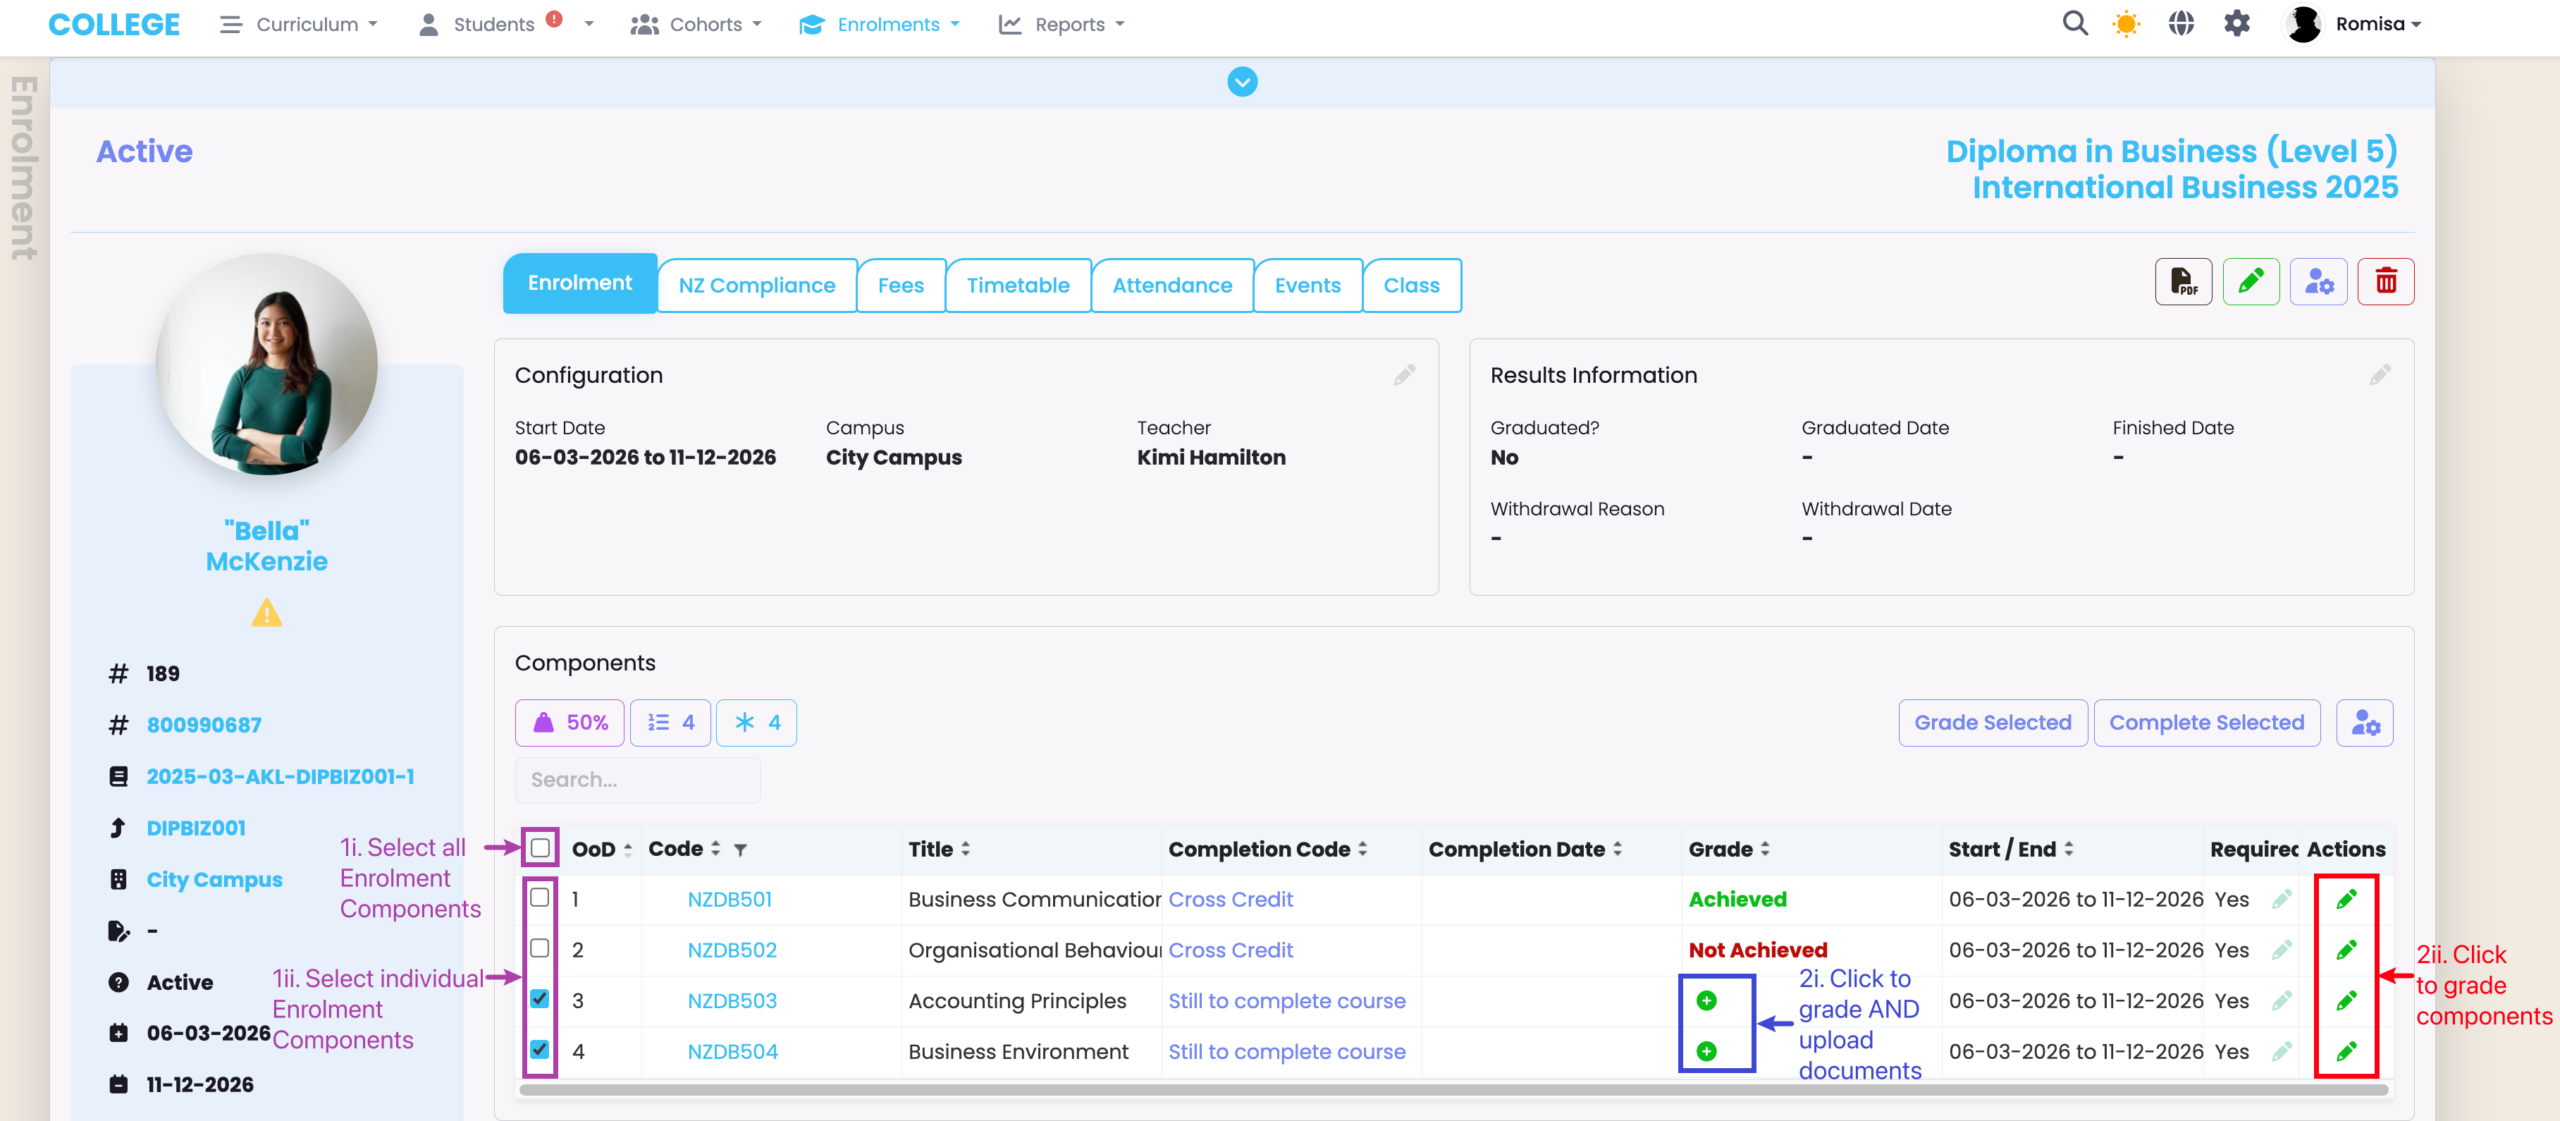Screen dimensions: 2560x1121
Task: Expand the blue chevron-down circle at top
Action: click(x=1242, y=82)
